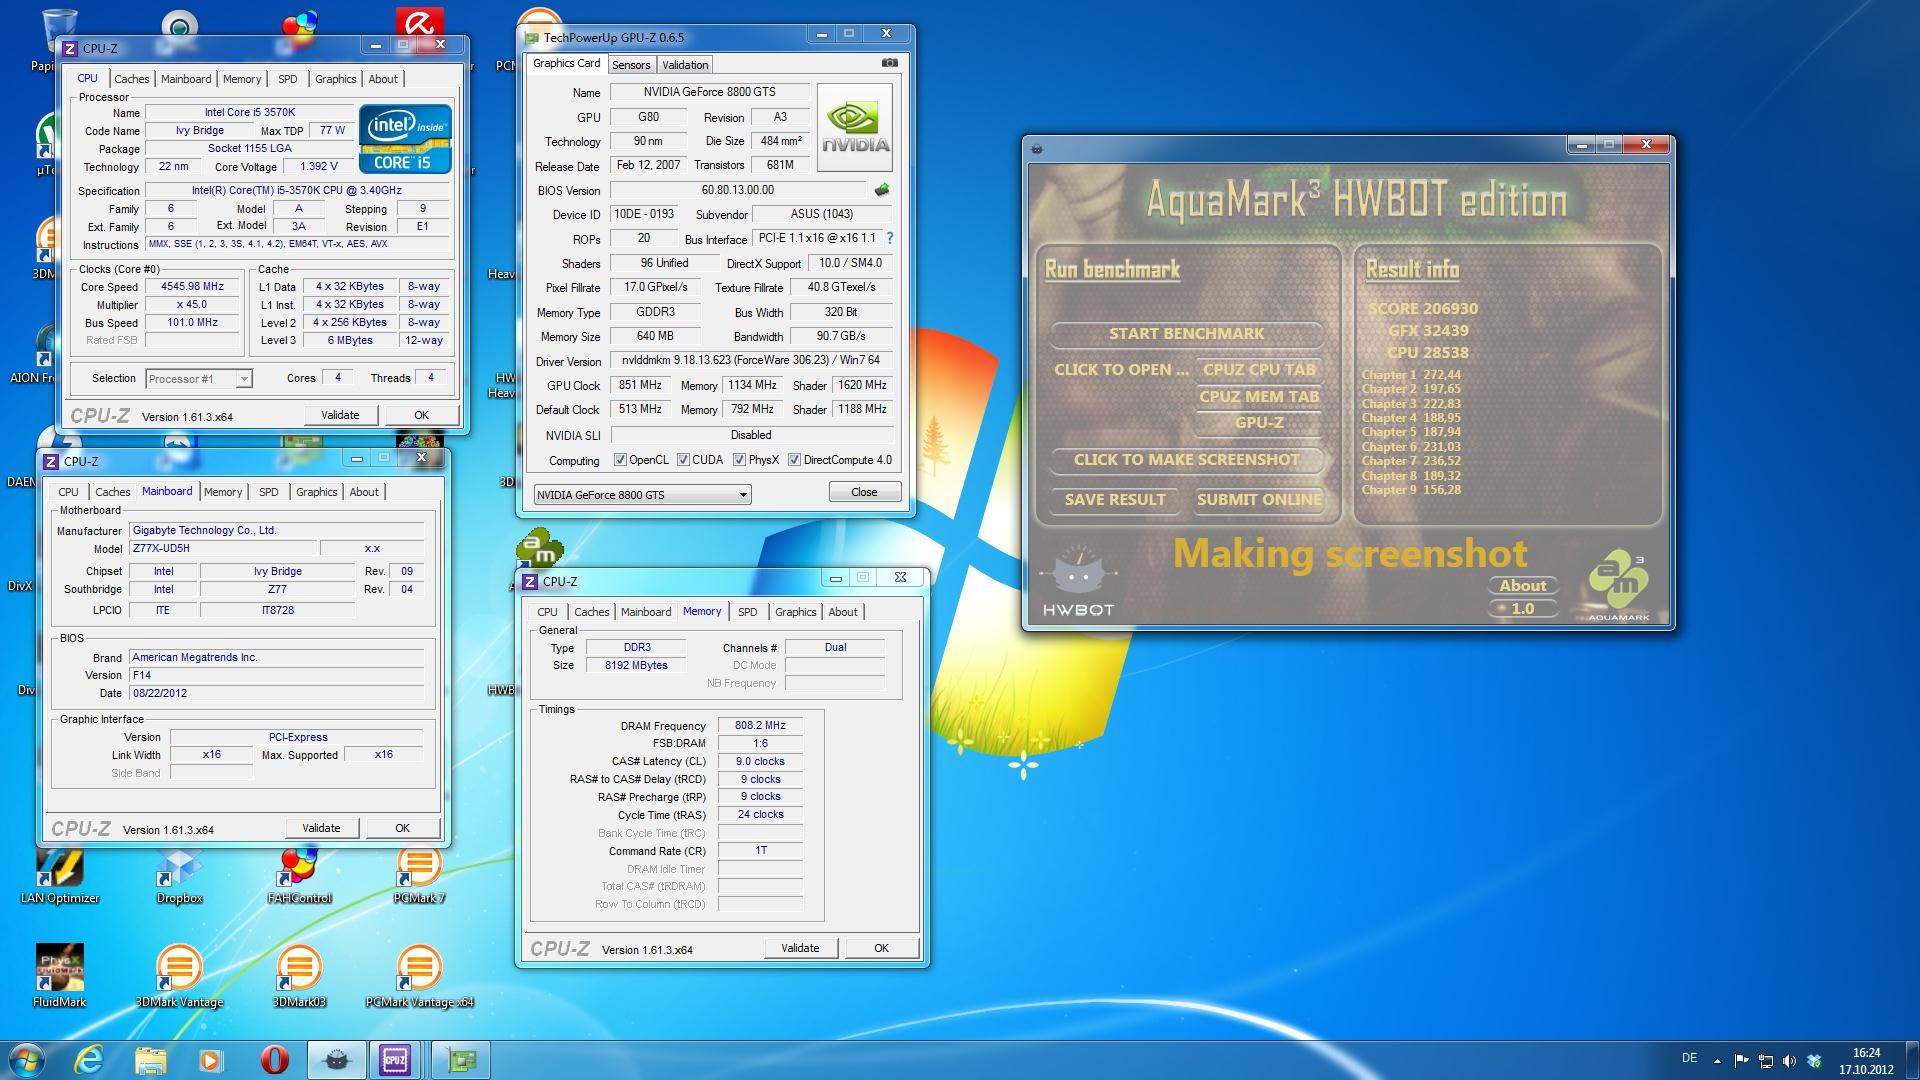Launch Opera browser from taskbar
The height and width of the screenshot is (1080, 1920).
[x=274, y=1060]
